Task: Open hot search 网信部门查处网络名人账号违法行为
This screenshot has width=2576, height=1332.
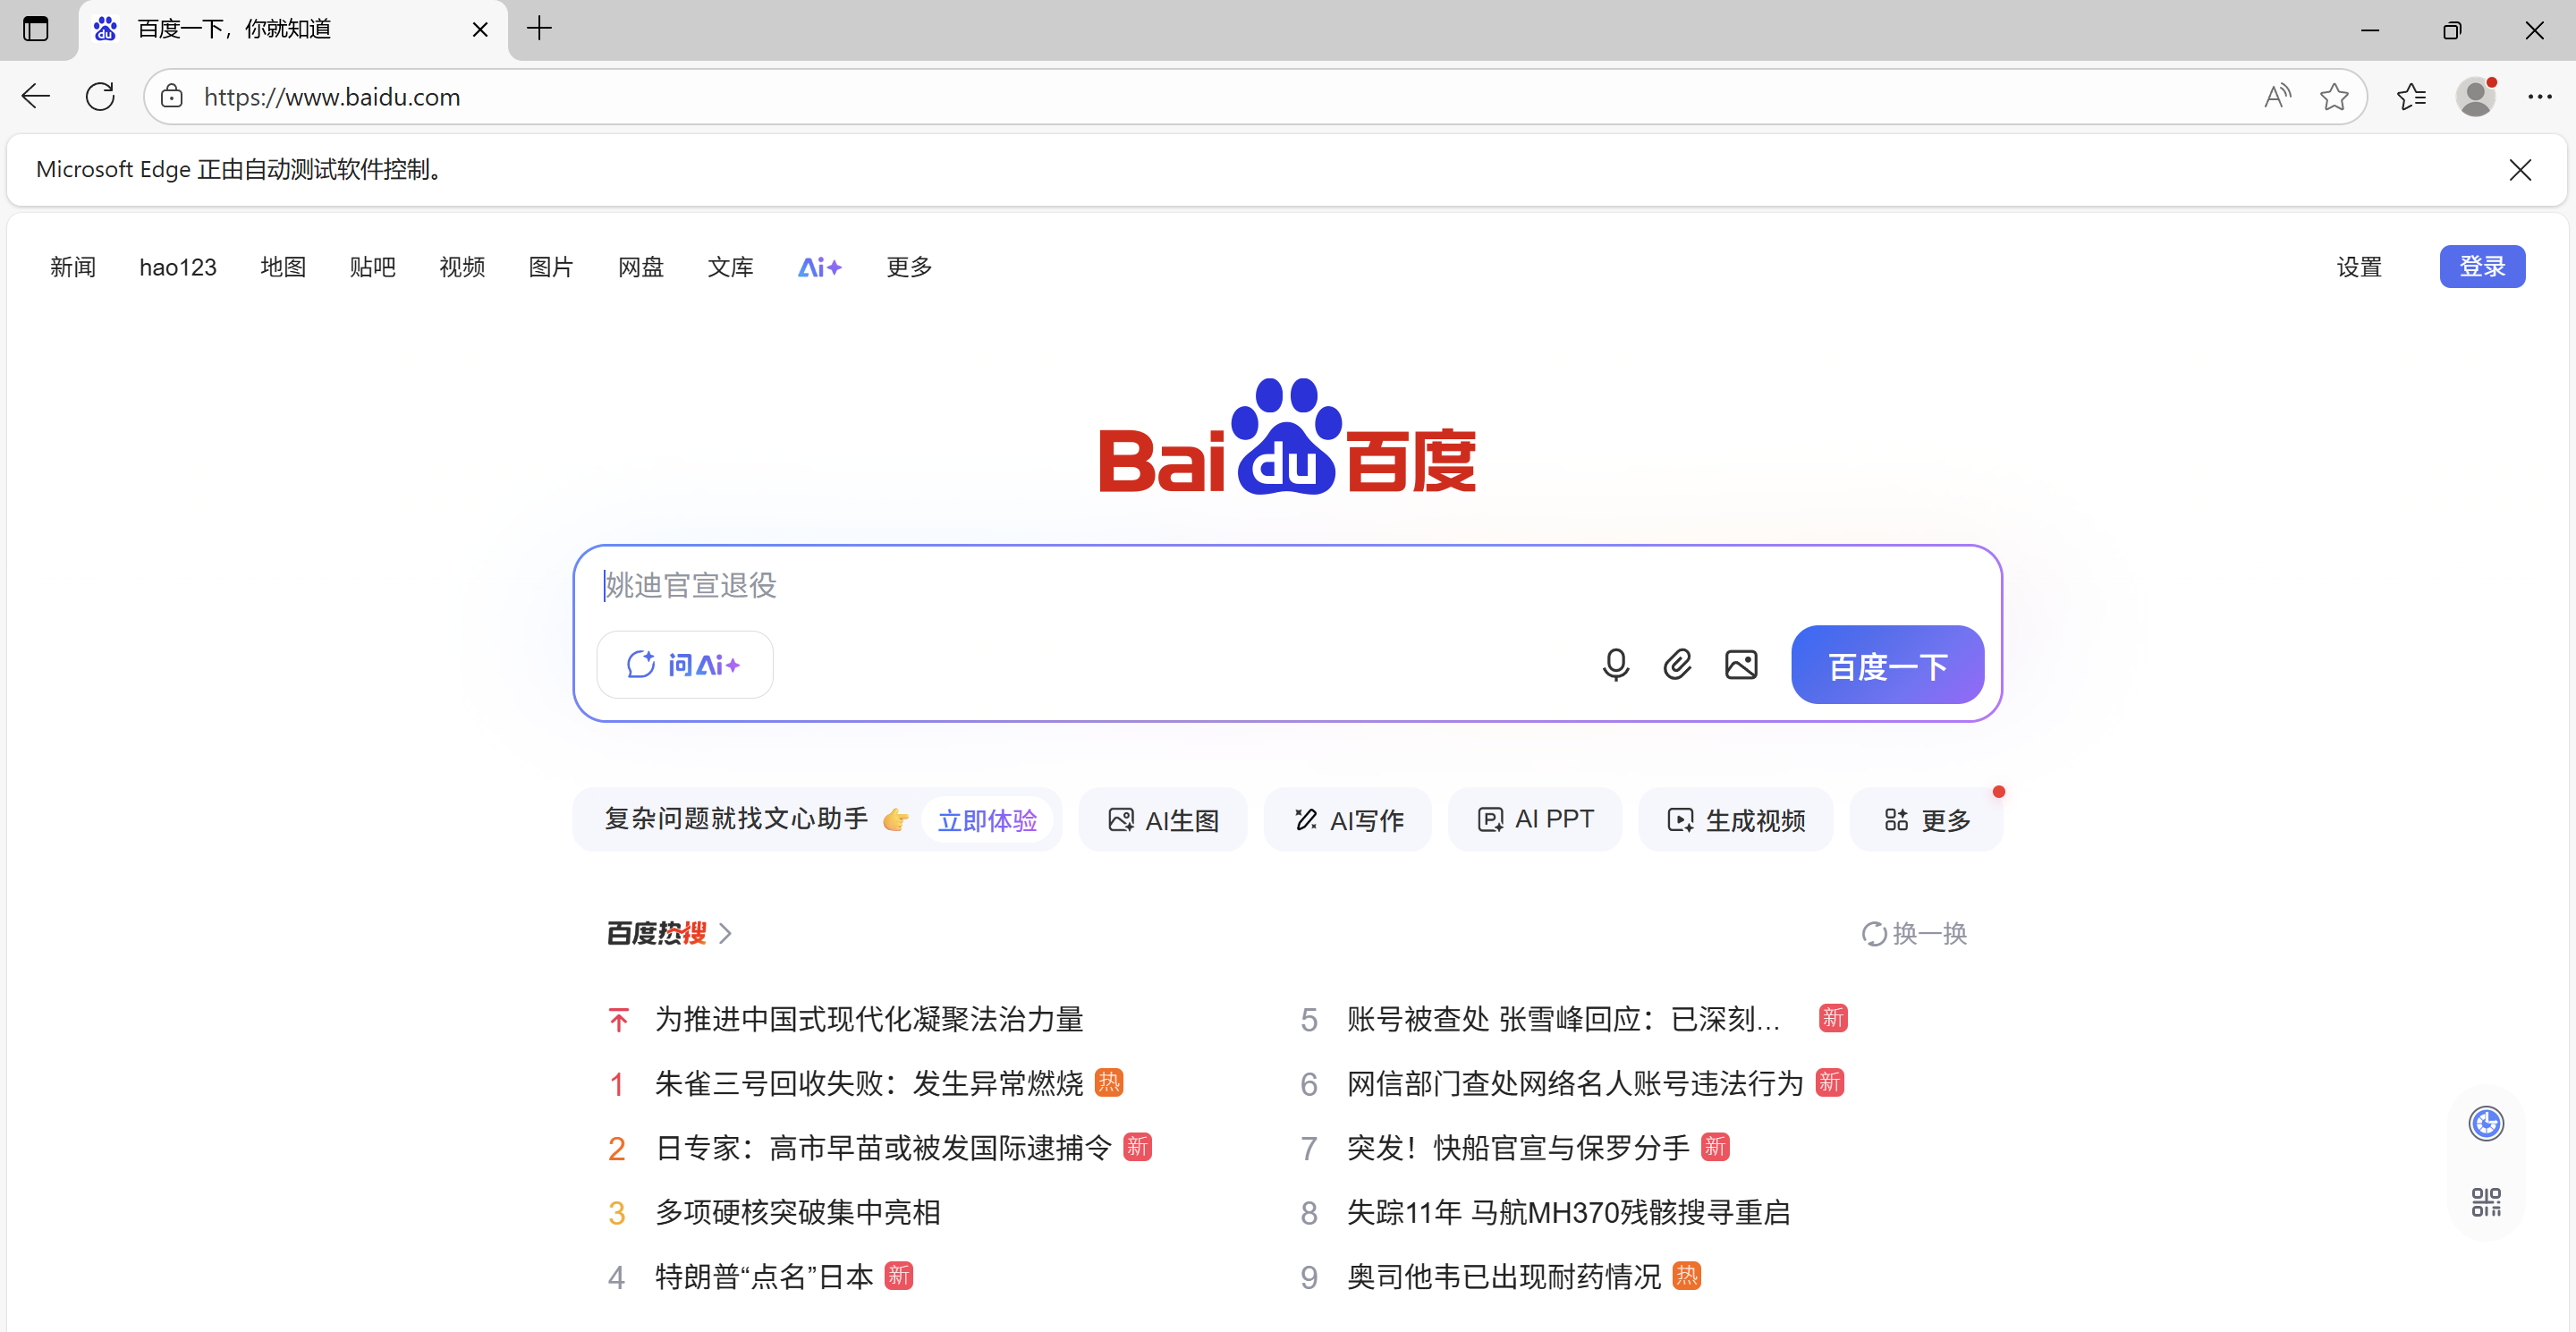Action: pos(1575,1084)
